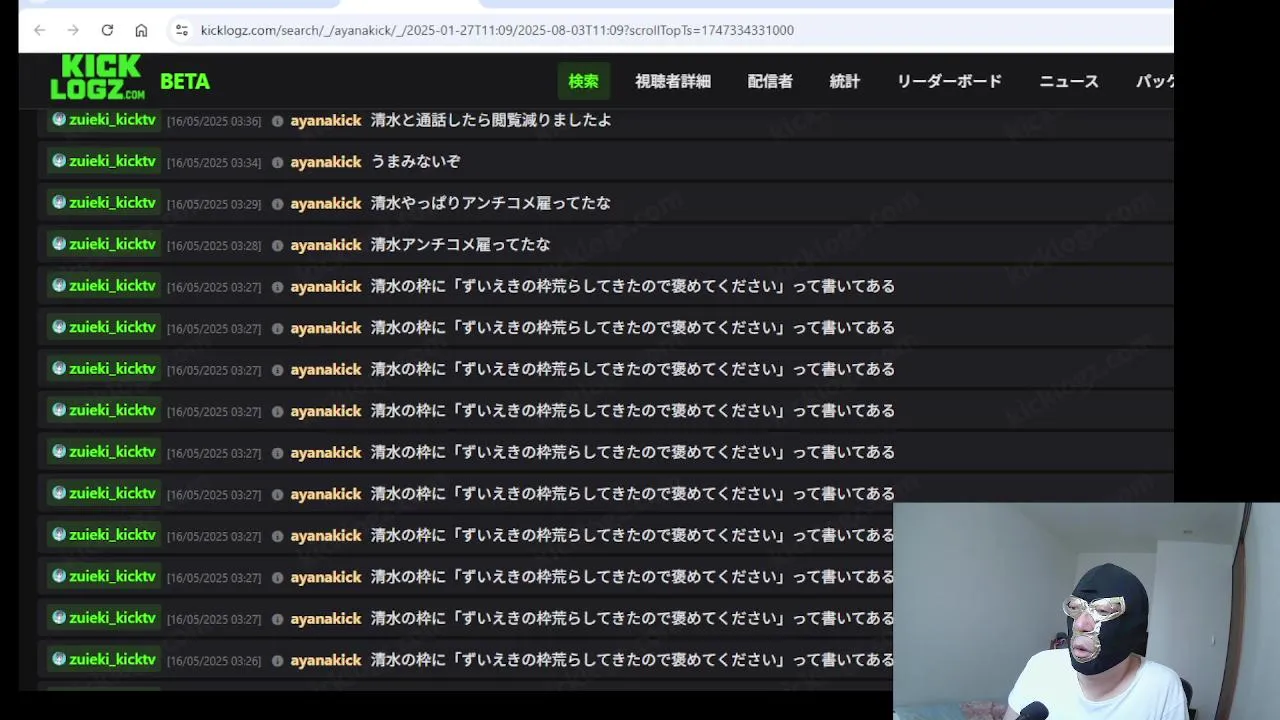Click the timestamp 16/05/2025 03:26
The image size is (1280, 720).
pyautogui.click(x=214, y=661)
